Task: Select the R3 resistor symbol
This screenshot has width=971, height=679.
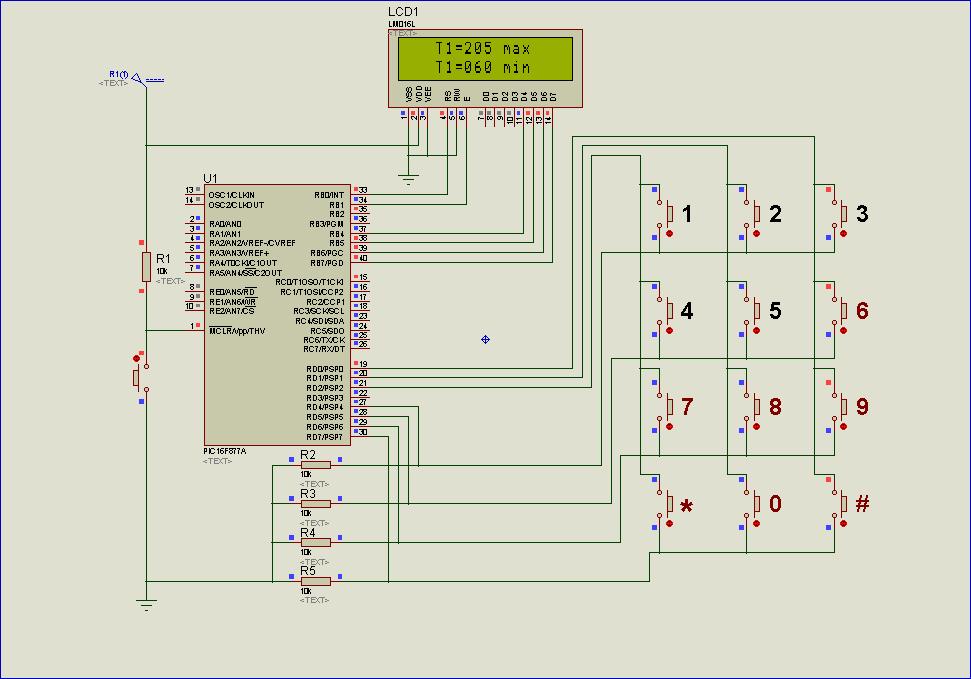Action: 316,504
